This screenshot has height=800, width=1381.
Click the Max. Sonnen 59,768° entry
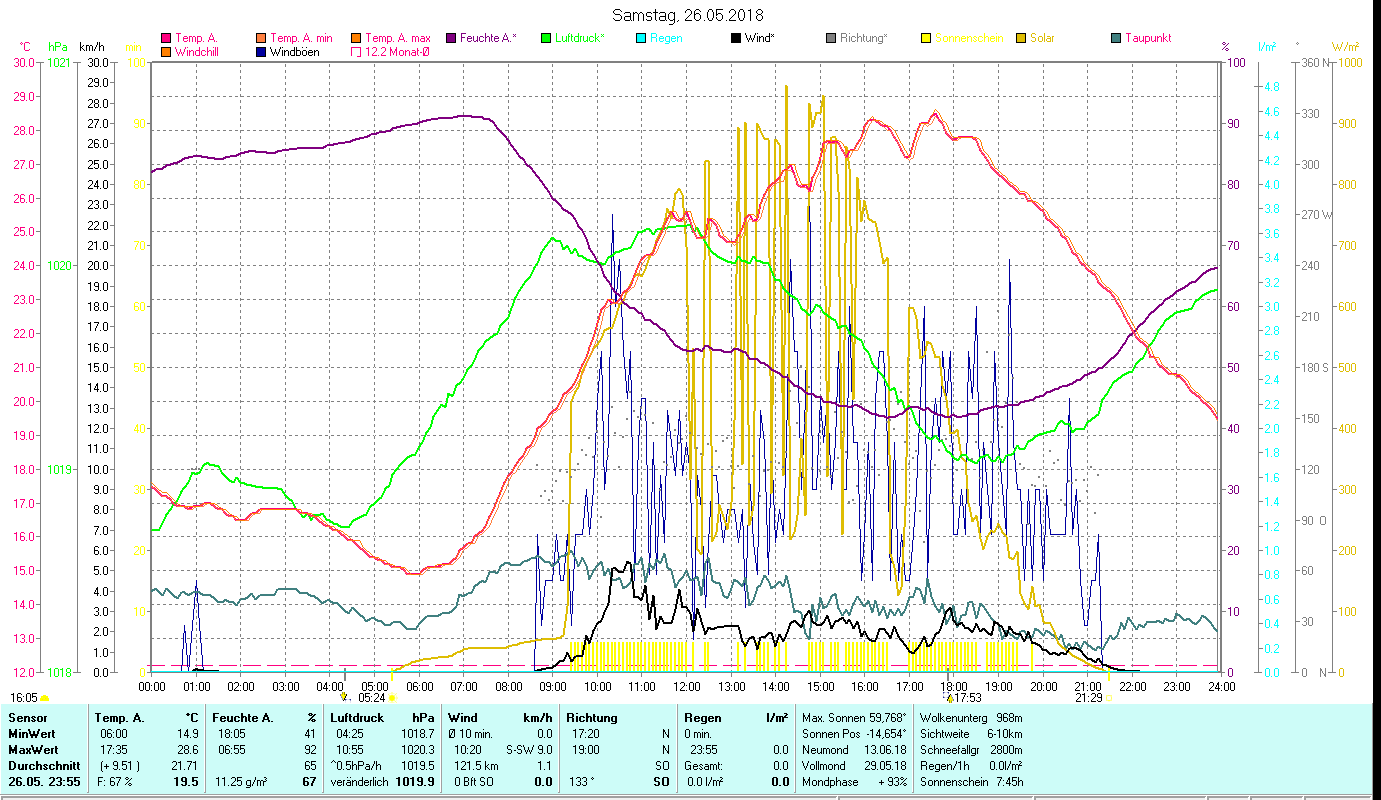point(854,718)
